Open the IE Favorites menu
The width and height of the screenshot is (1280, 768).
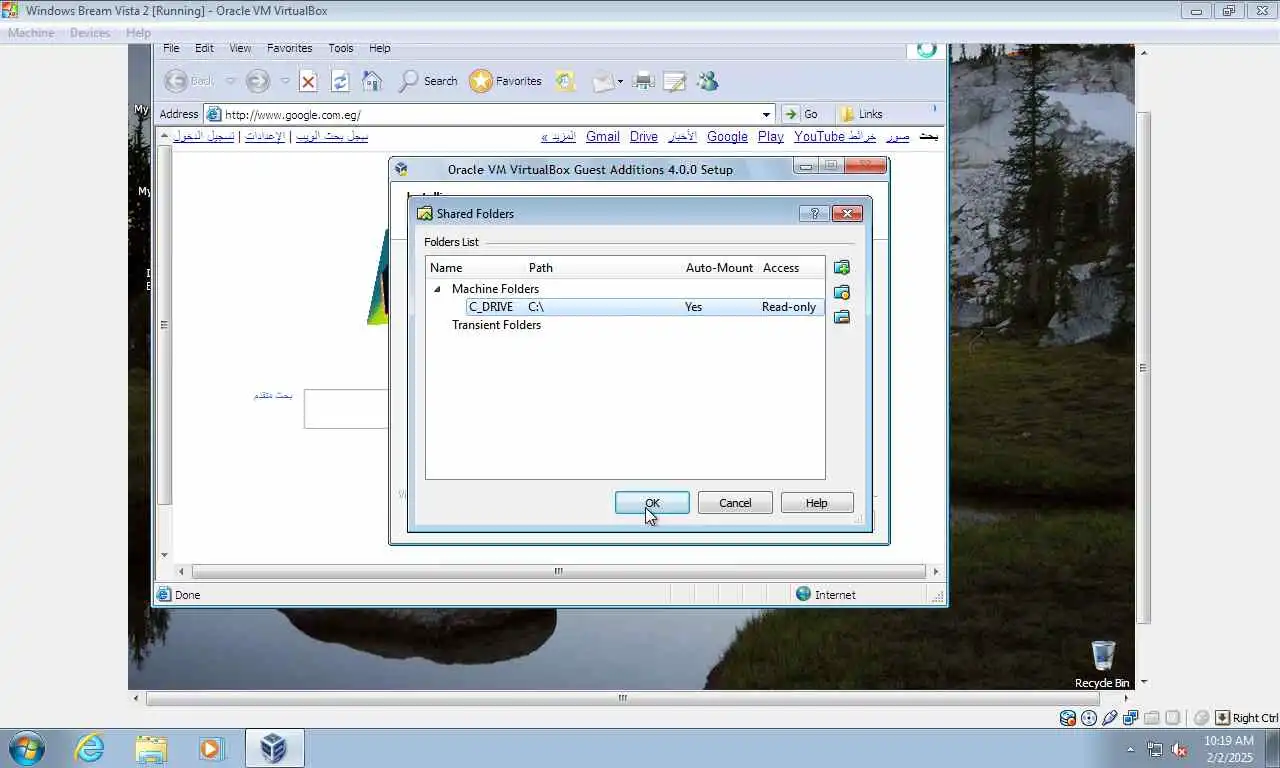pyautogui.click(x=289, y=48)
